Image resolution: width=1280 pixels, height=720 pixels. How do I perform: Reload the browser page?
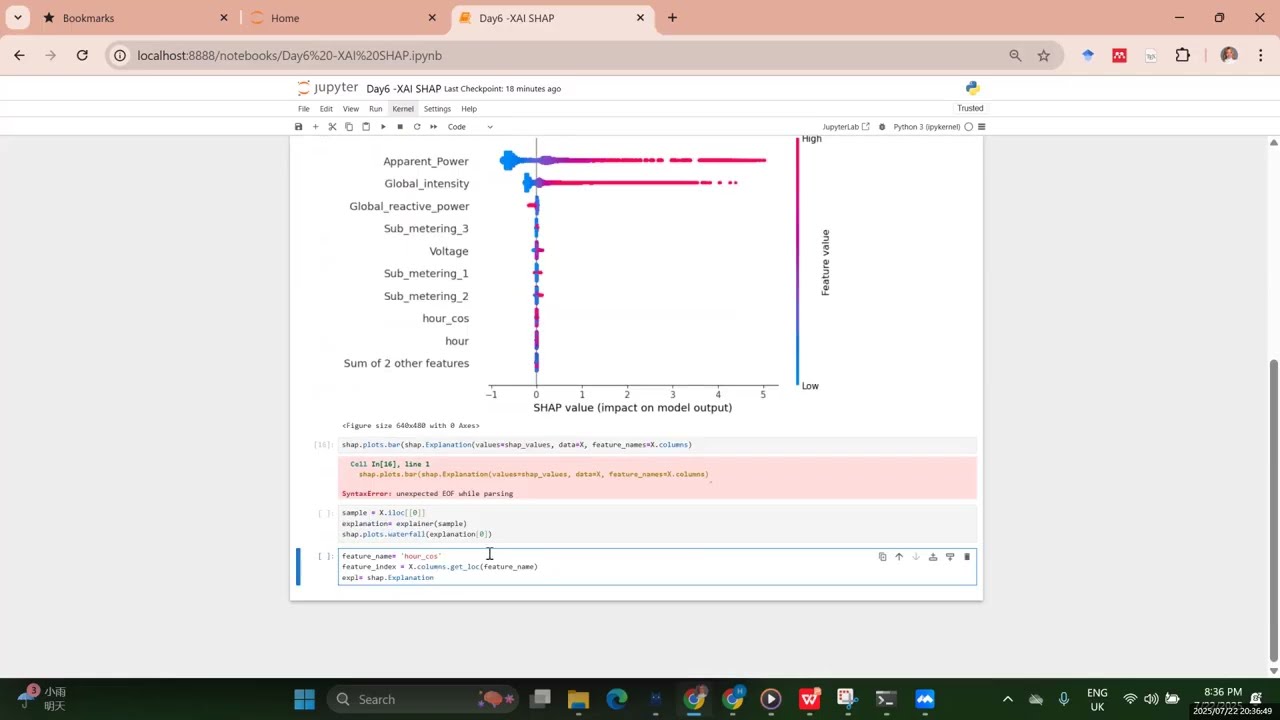[x=82, y=56]
